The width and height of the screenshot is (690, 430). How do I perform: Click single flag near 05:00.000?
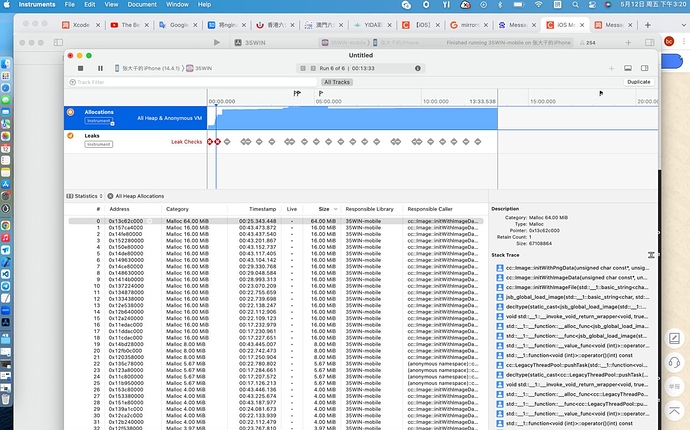321,93
